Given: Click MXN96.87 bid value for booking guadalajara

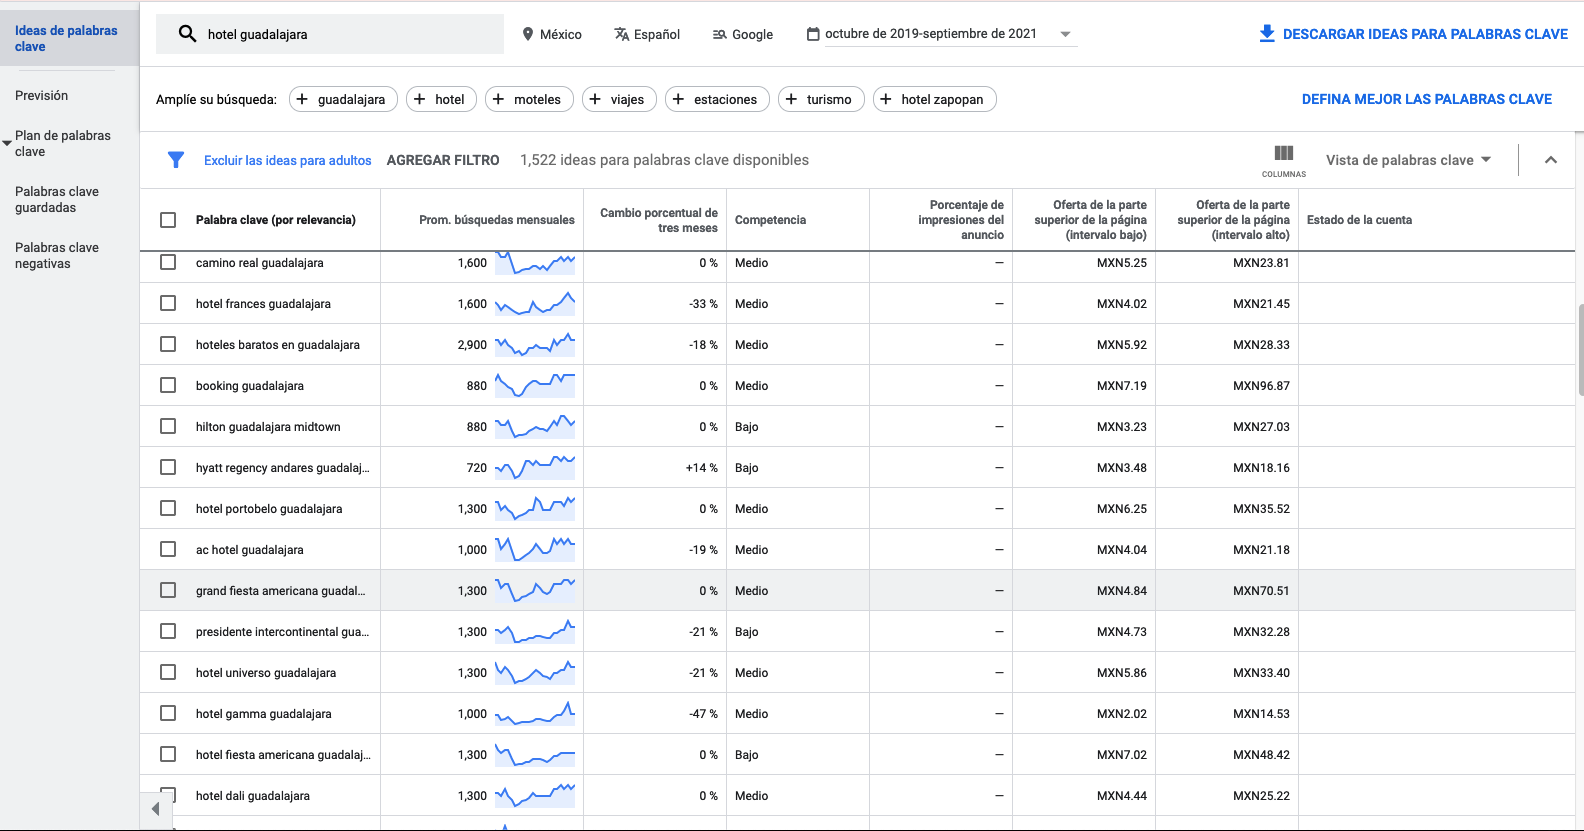Looking at the screenshot, I should pyautogui.click(x=1261, y=385).
